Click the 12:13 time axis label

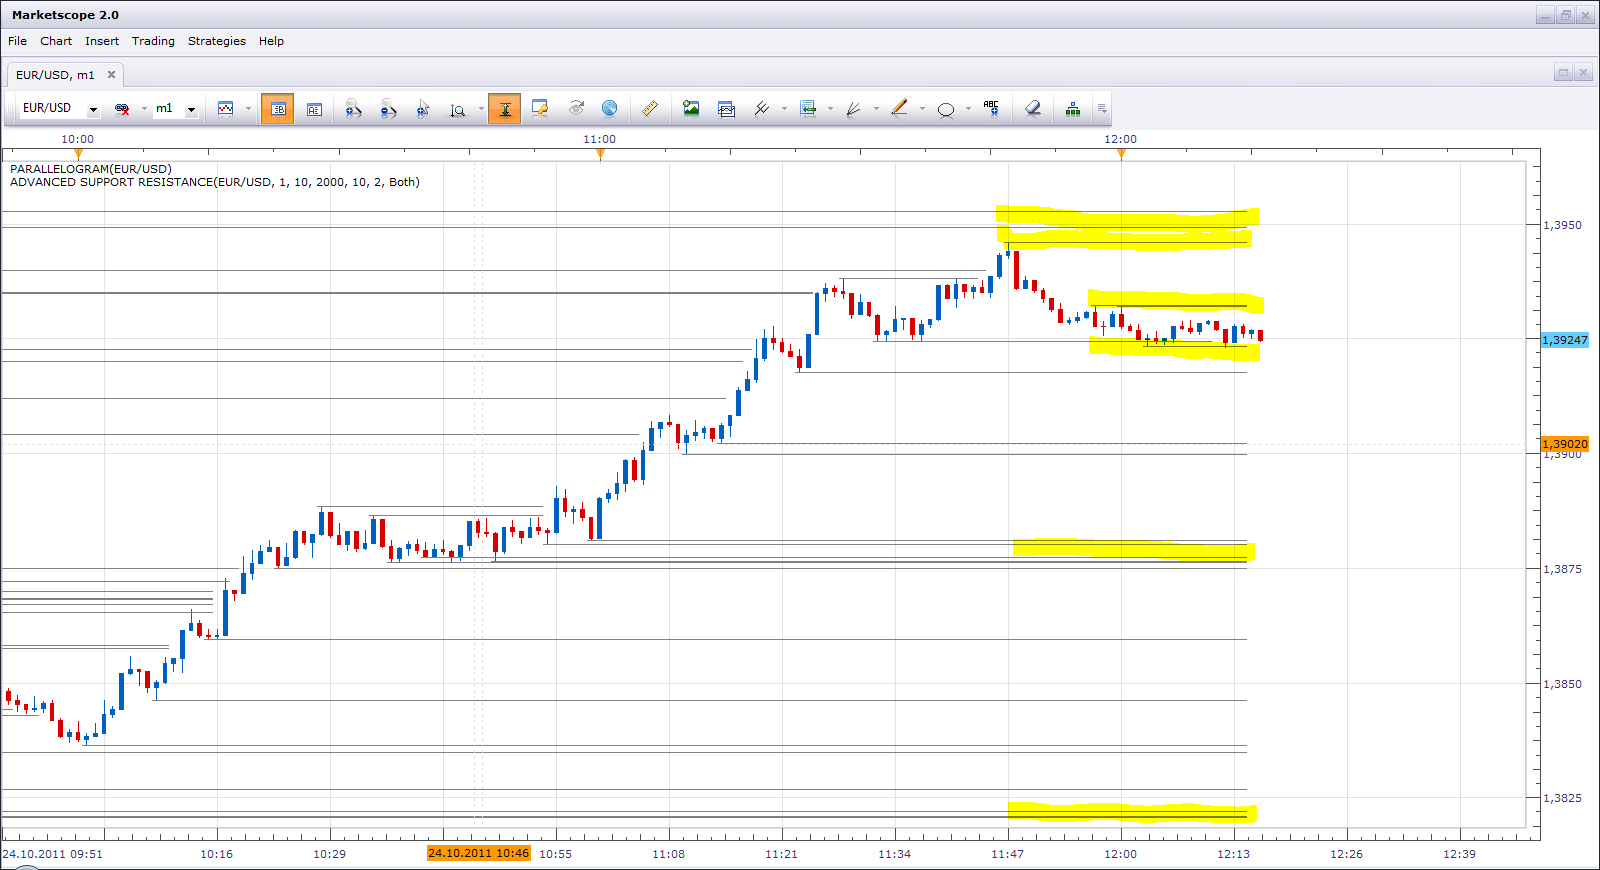[1233, 854]
